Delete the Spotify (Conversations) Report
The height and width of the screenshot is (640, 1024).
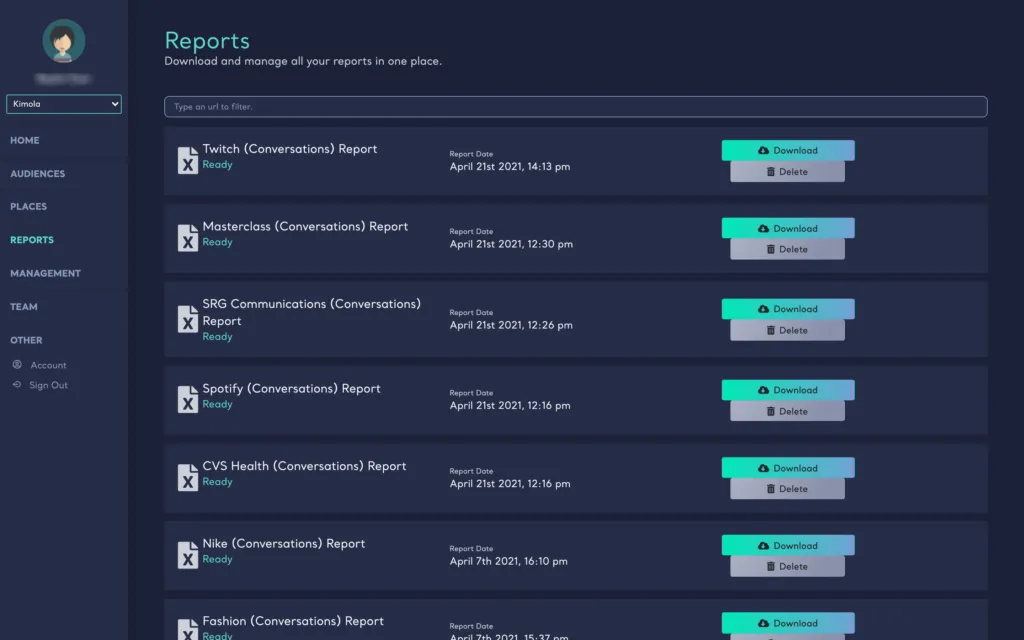click(787, 411)
